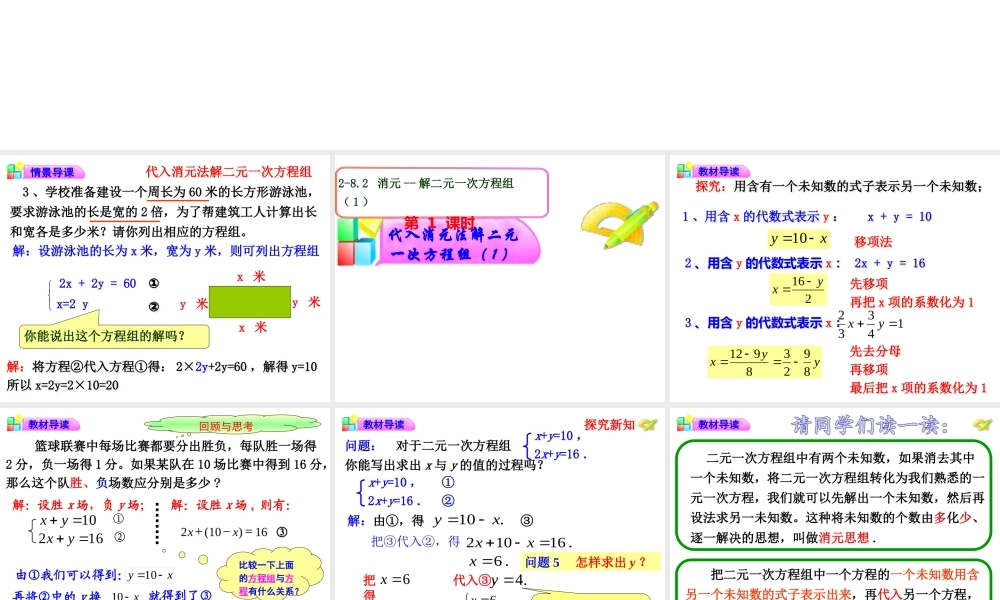This screenshot has width=1000, height=600.
Task: Click the red 移项法 text
Action: pyautogui.click(x=873, y=242)
